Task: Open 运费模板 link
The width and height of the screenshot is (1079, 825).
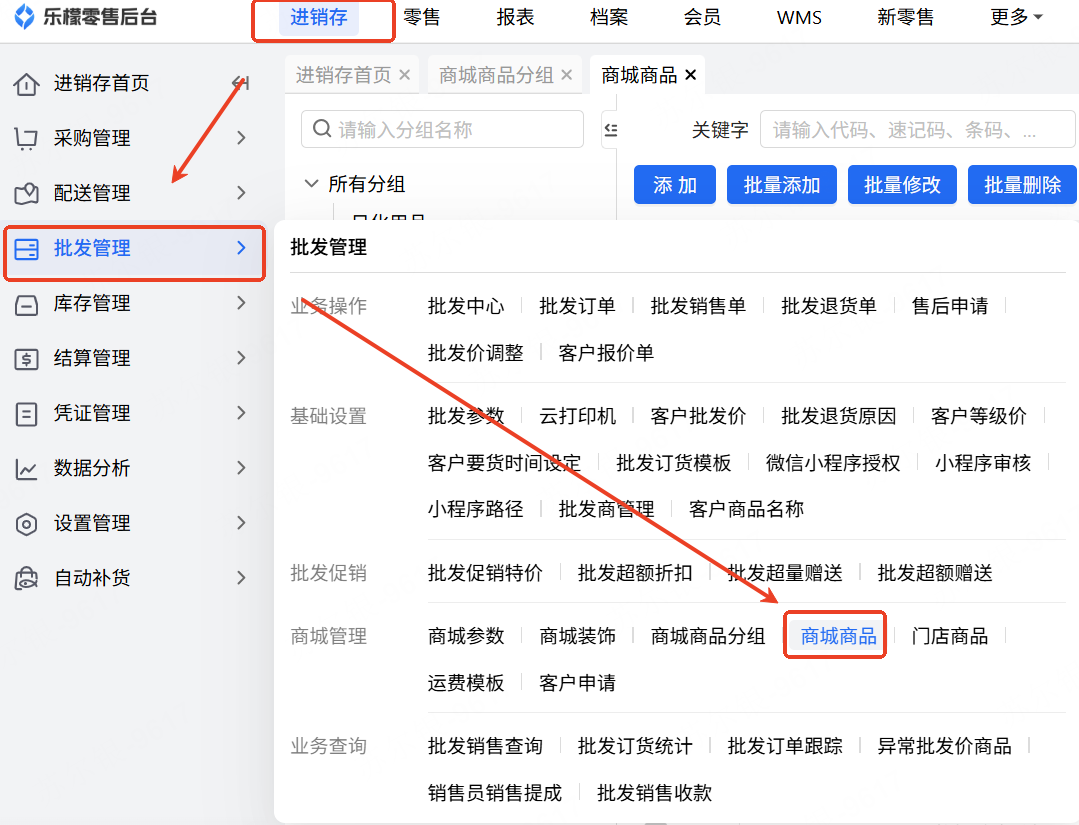Action: [466, 683]
